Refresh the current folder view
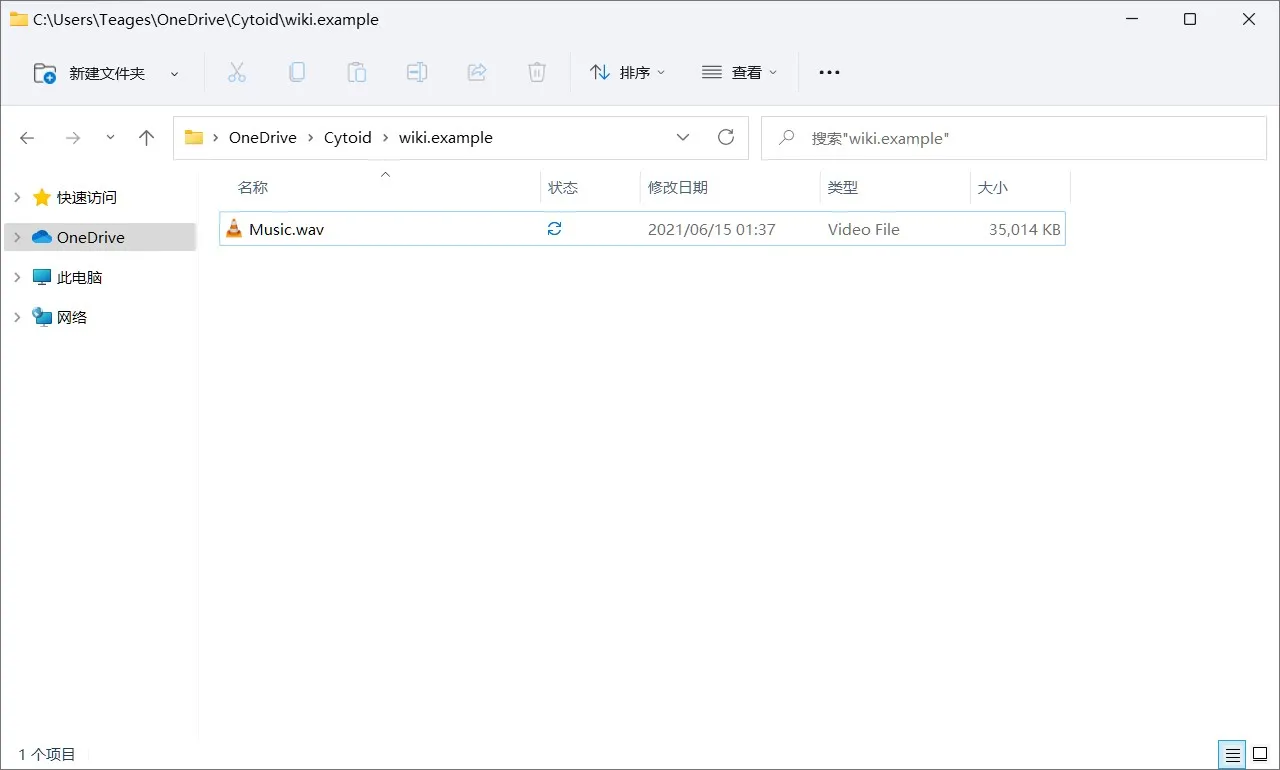This screenshot has height=770, width=1280. pos(726,138)
